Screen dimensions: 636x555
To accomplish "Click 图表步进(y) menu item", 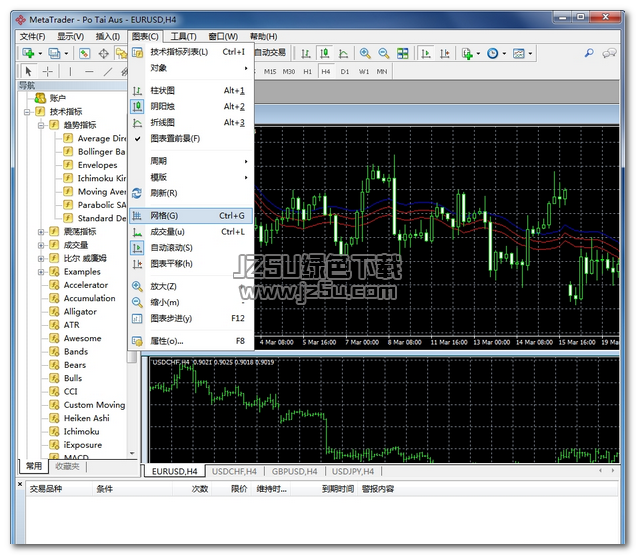I will click(x=191, y=318).
